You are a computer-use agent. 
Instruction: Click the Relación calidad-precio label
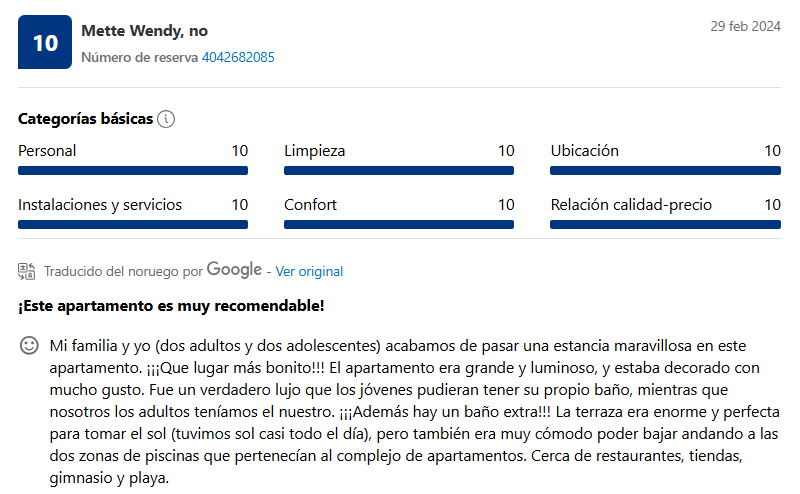[x=631, y=205]
